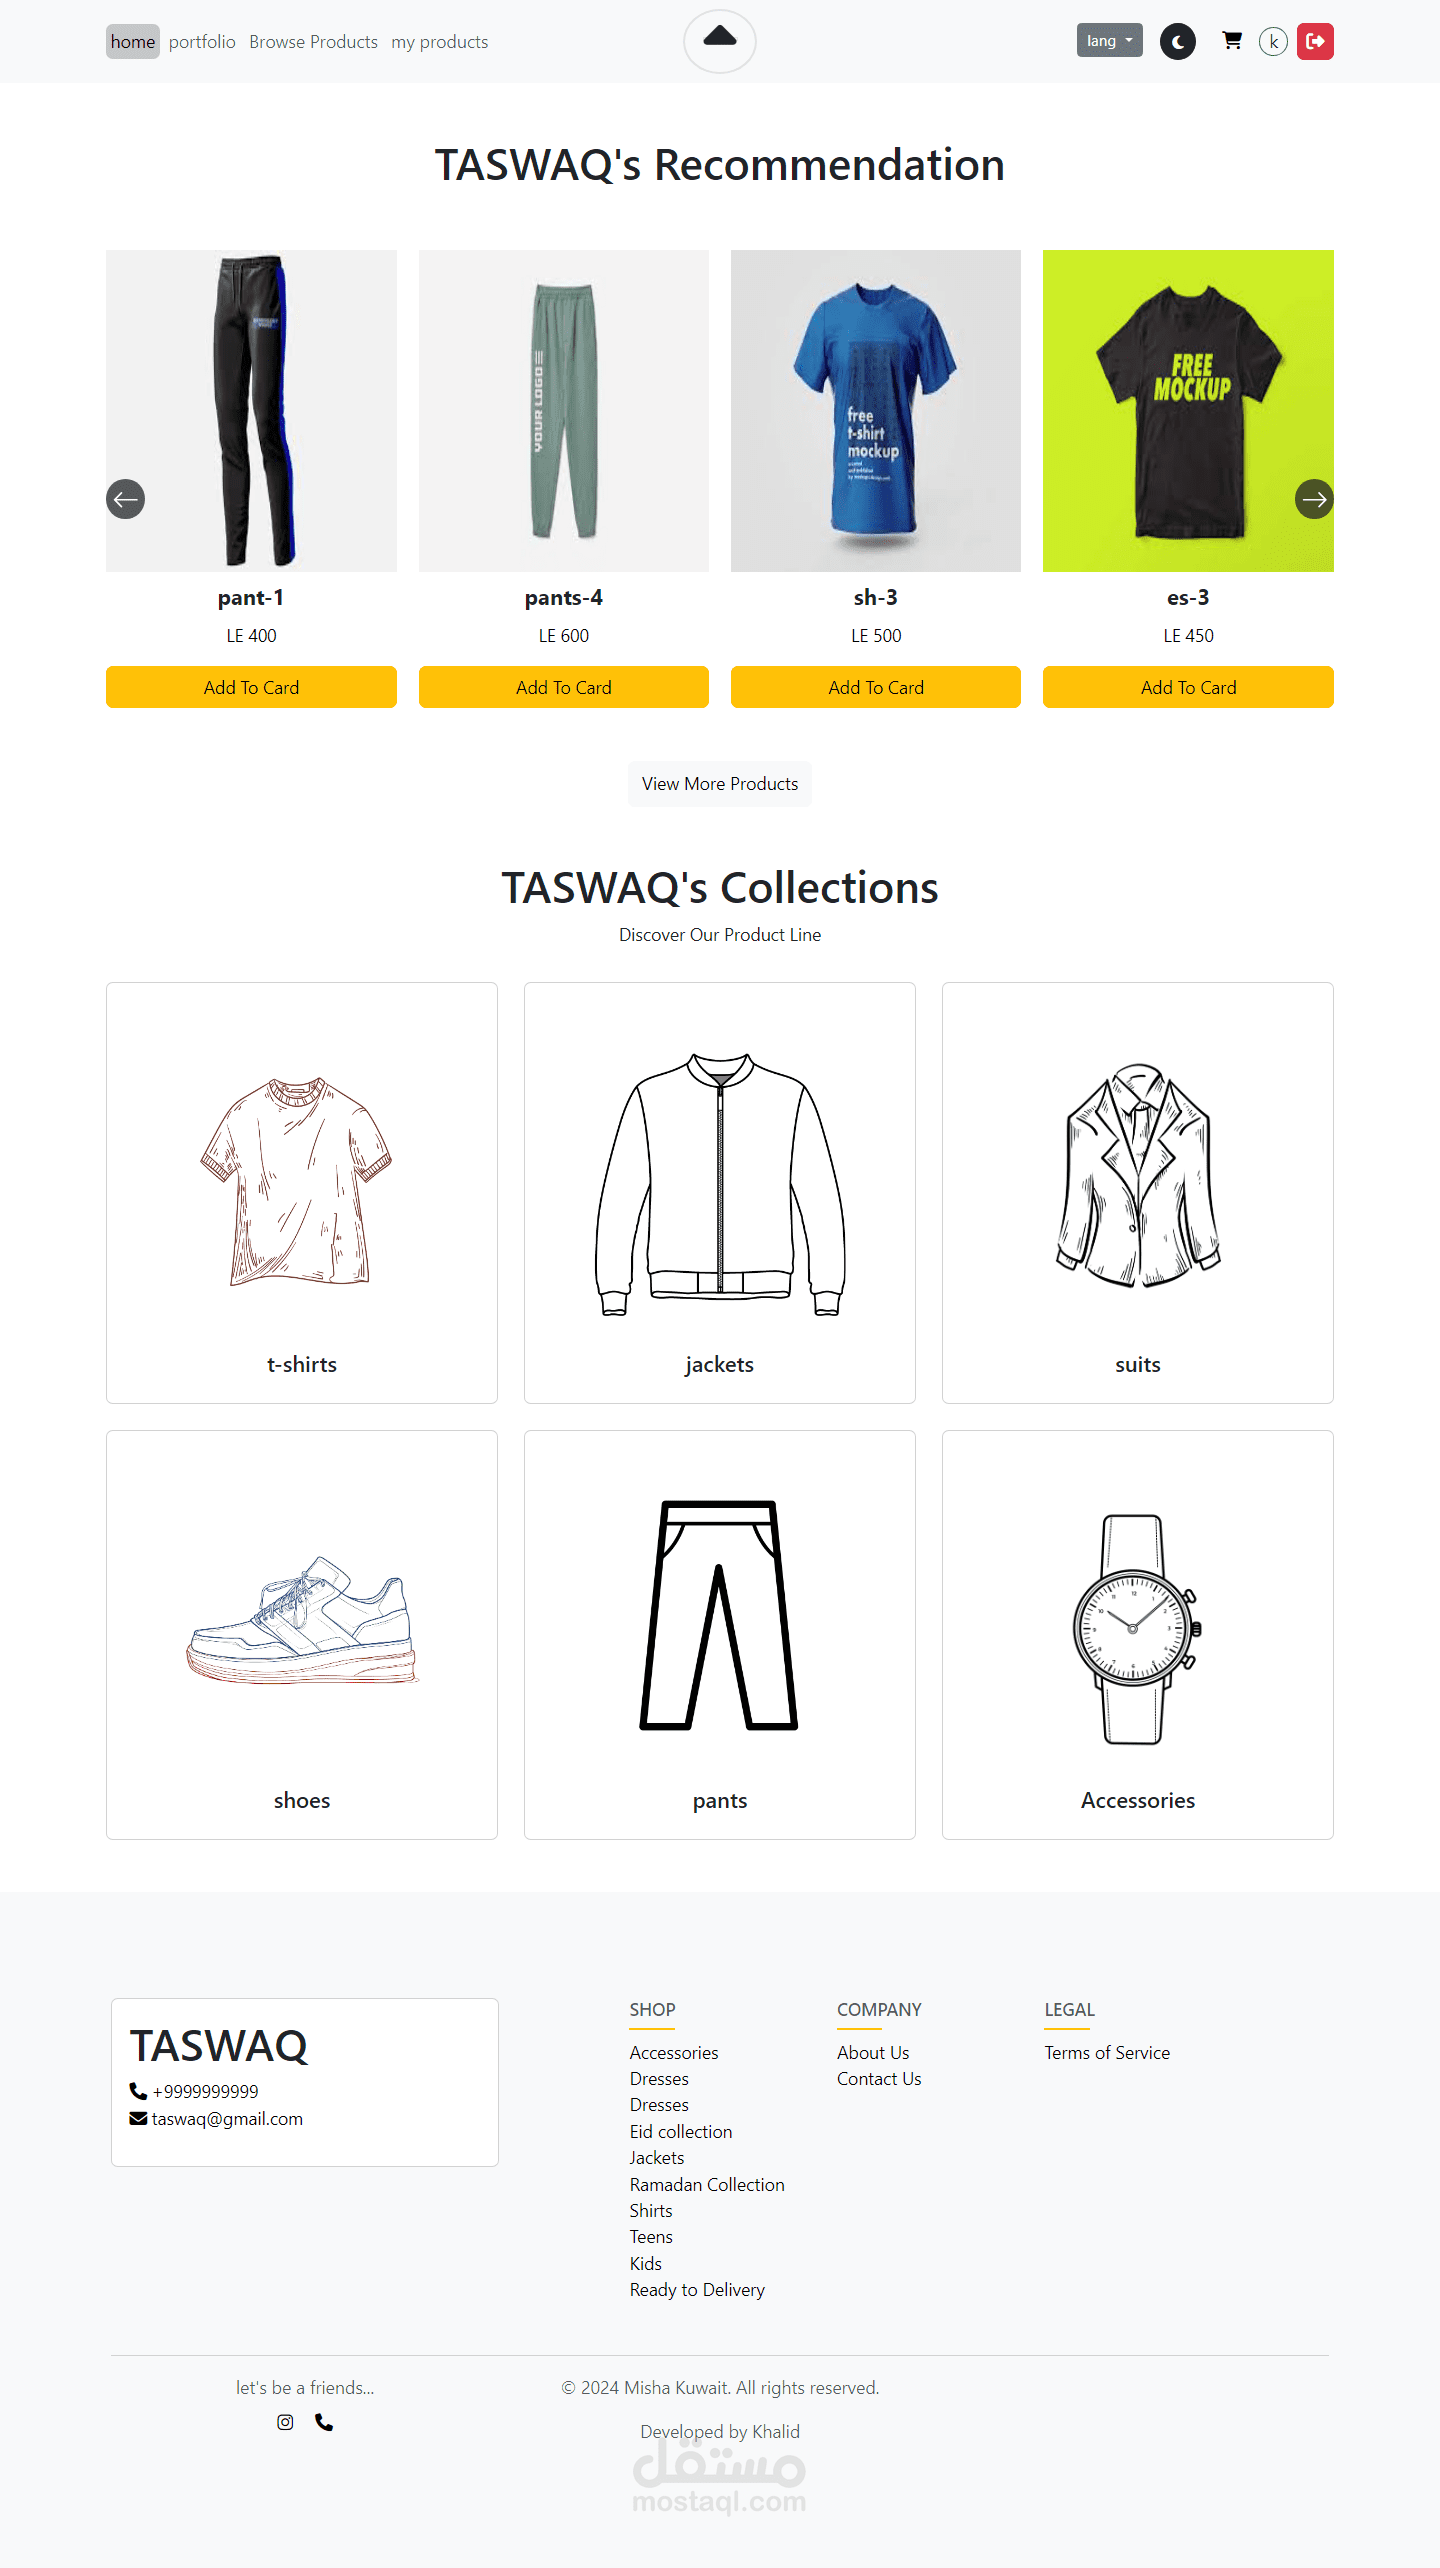Open Browse Products in the navbar
Viewport: 1440px width, 2568px height.
(313, 42)
